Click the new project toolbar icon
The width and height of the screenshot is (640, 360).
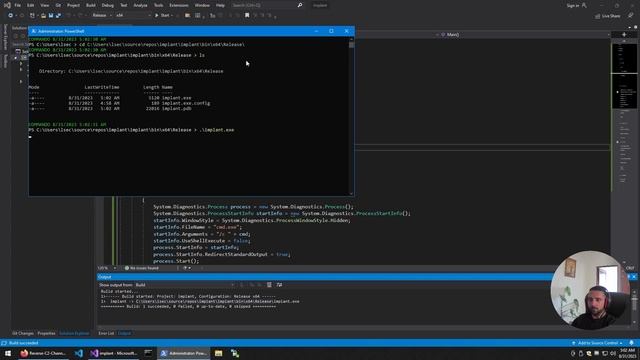32,16
